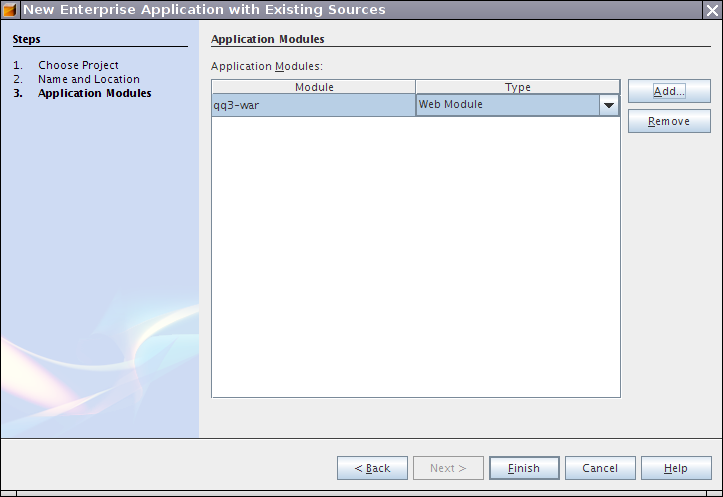Click the disabled Next button

[448, 468]
